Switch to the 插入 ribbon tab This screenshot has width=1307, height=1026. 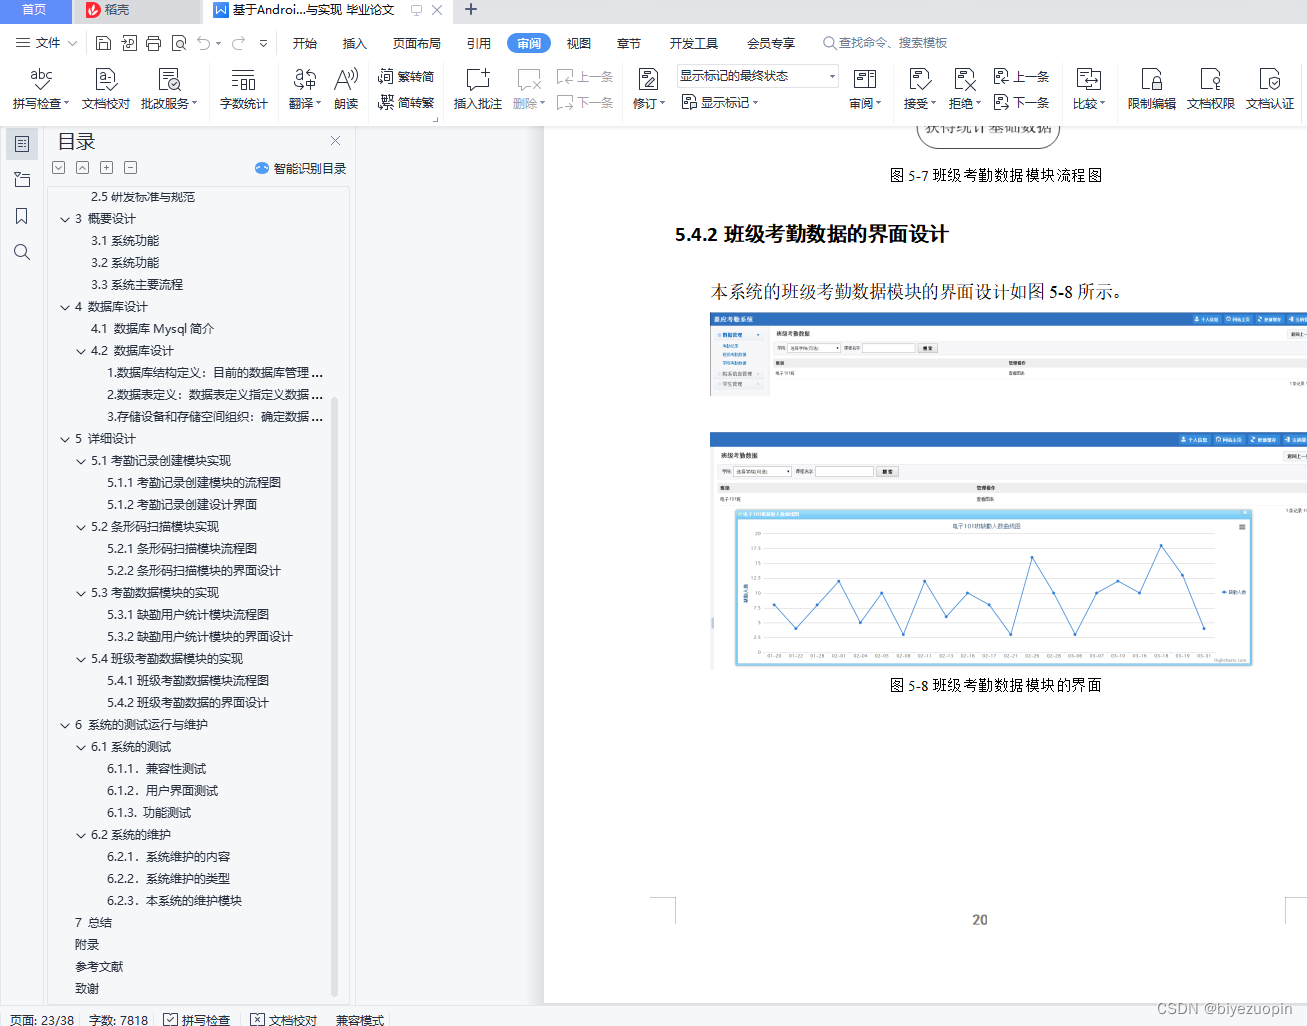(x=355, y=43)
